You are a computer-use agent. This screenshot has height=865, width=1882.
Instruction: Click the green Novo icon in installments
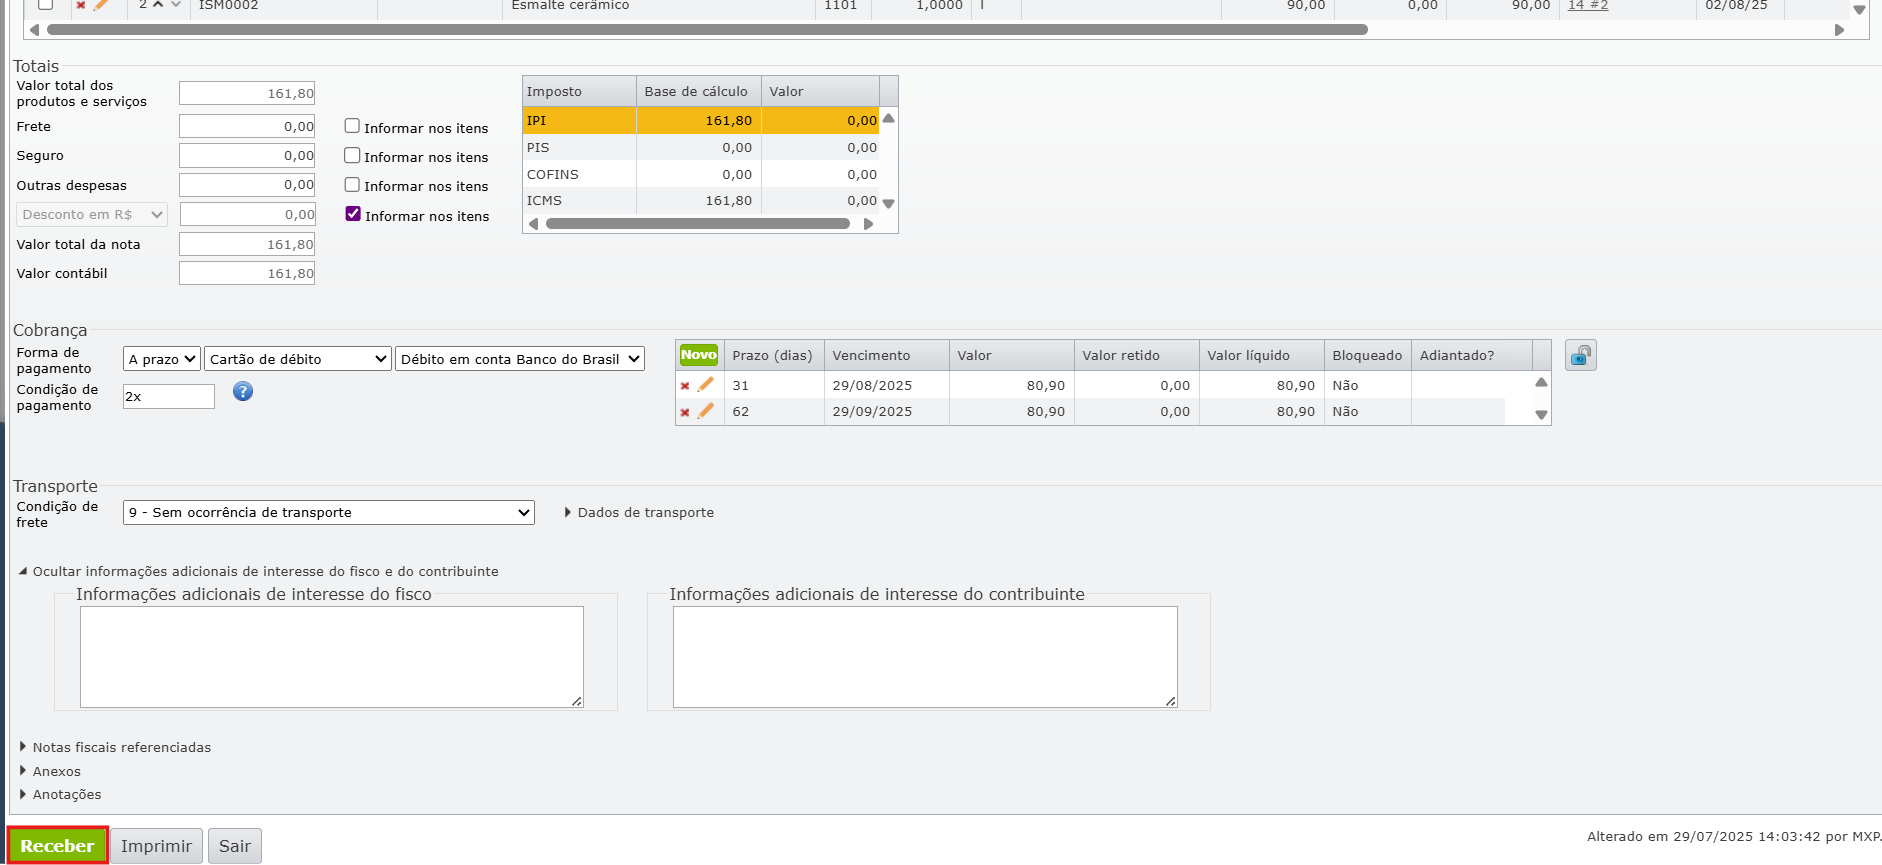pyautogui.click(x=699, y=355)
